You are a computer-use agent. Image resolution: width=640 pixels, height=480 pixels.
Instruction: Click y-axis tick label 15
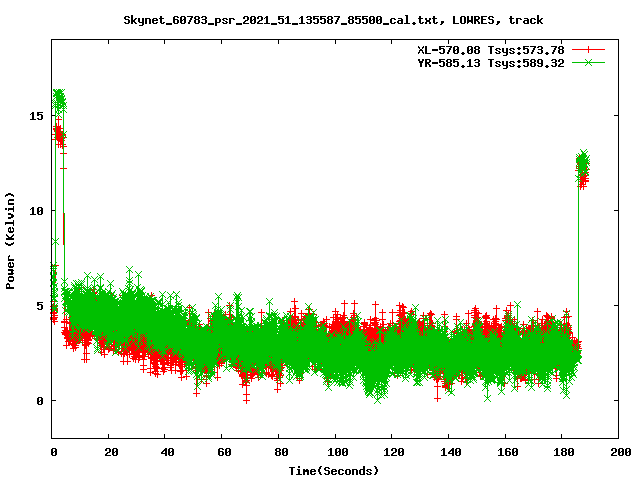click(36, 116)
